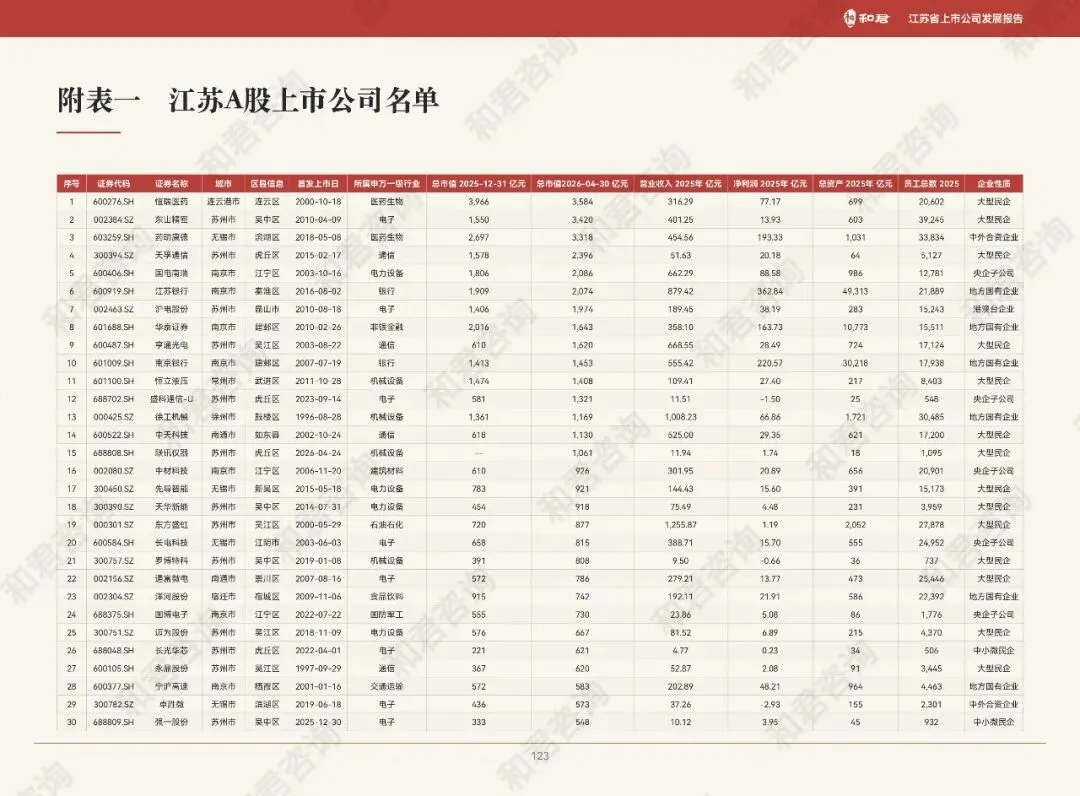This screenshot has width=1080, height=796.
Task: Click the security code '688048.SH'
Action: click(x=114, y=650)
